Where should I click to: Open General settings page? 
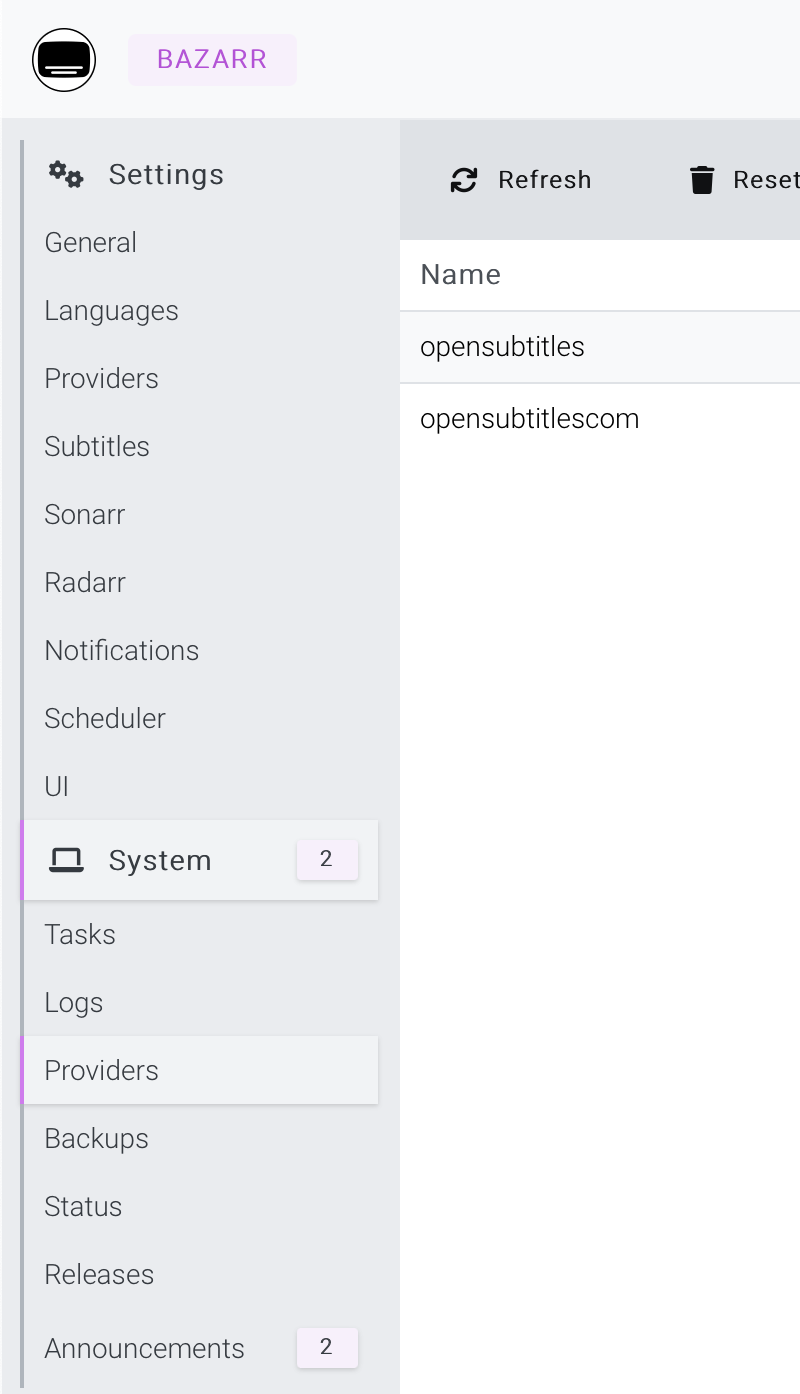pyautogui.click(x=91, y=243)
